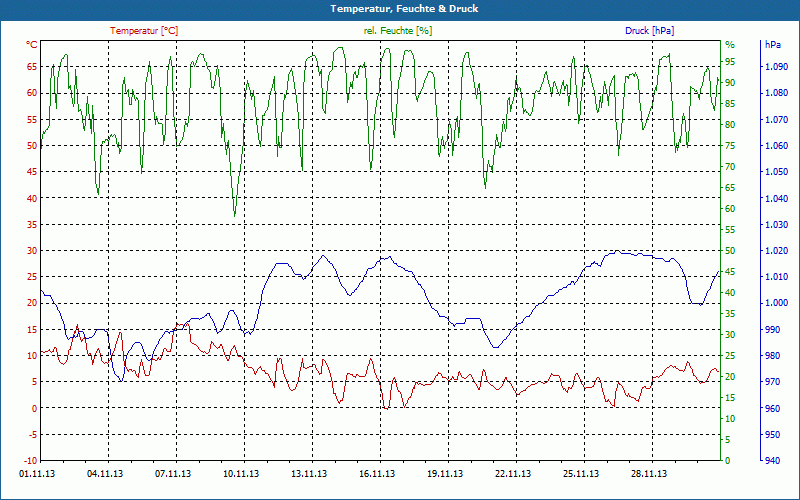Click the red temperature axis value '-5'

(x=33, y=435)
